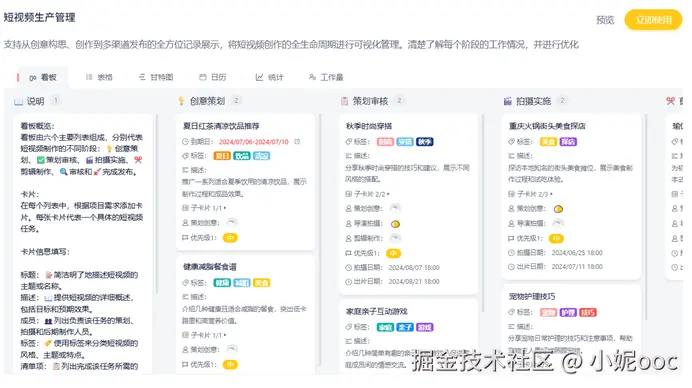Open the 统计 view tab
This screenshot has width=692, height=388.
tap(269, 77)
